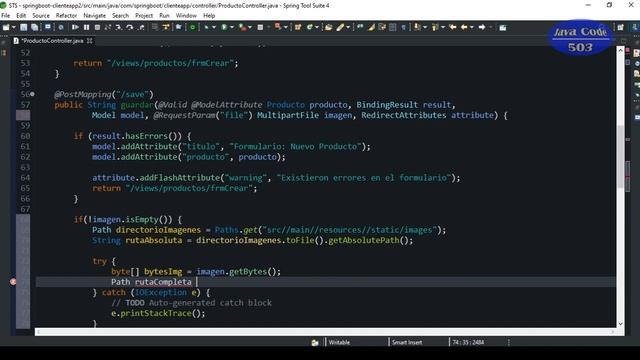Image resolution: width=640 pixels, height=360 pixels.
Task: Click the Forward navigation arrow
Action: click(482, 27)
